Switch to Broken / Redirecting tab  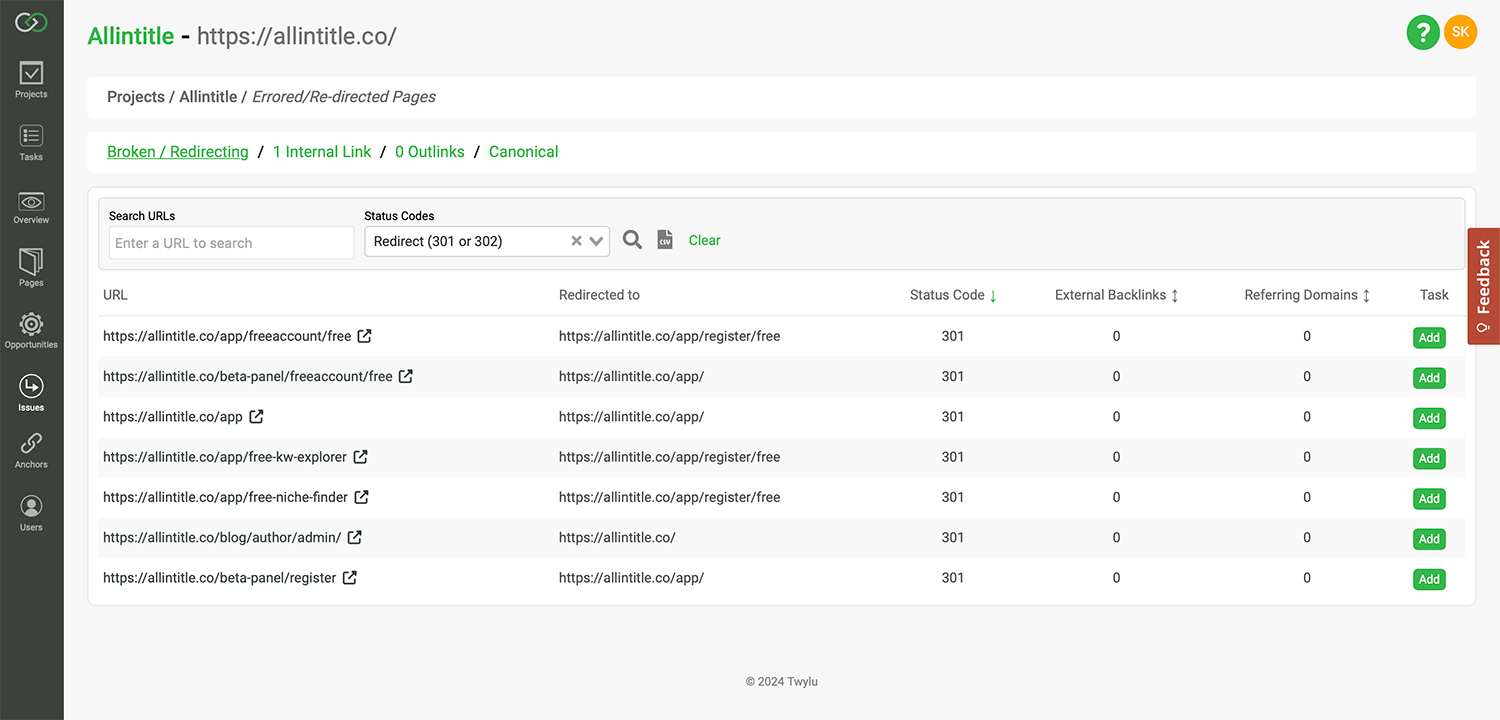[178, 152]
